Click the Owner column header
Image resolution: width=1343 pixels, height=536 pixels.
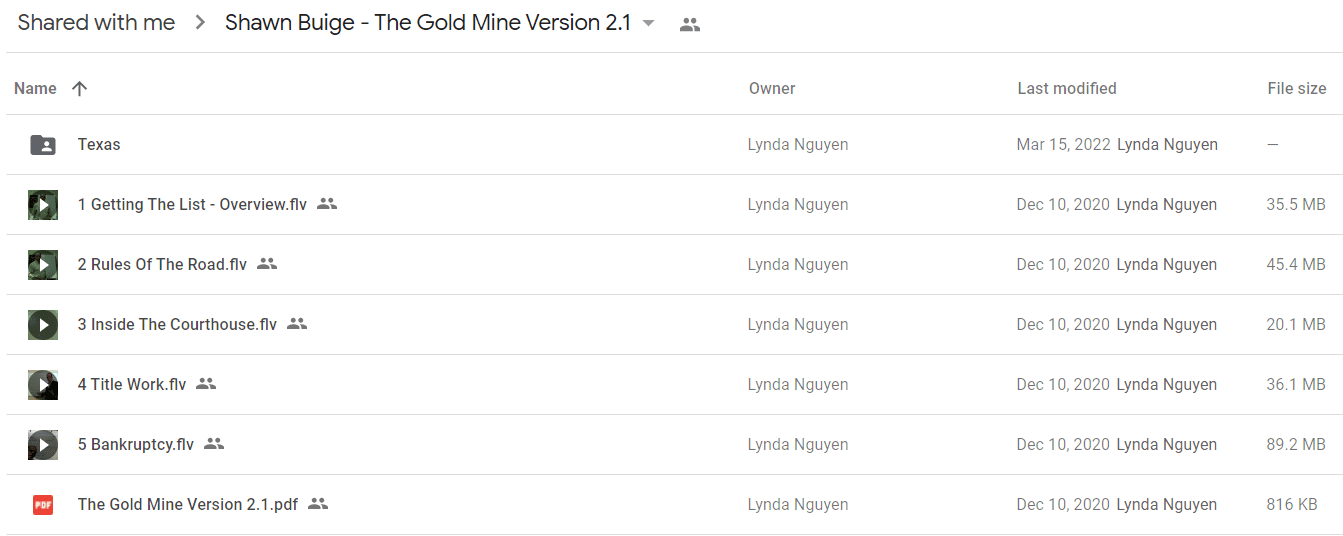click(772, 88)
